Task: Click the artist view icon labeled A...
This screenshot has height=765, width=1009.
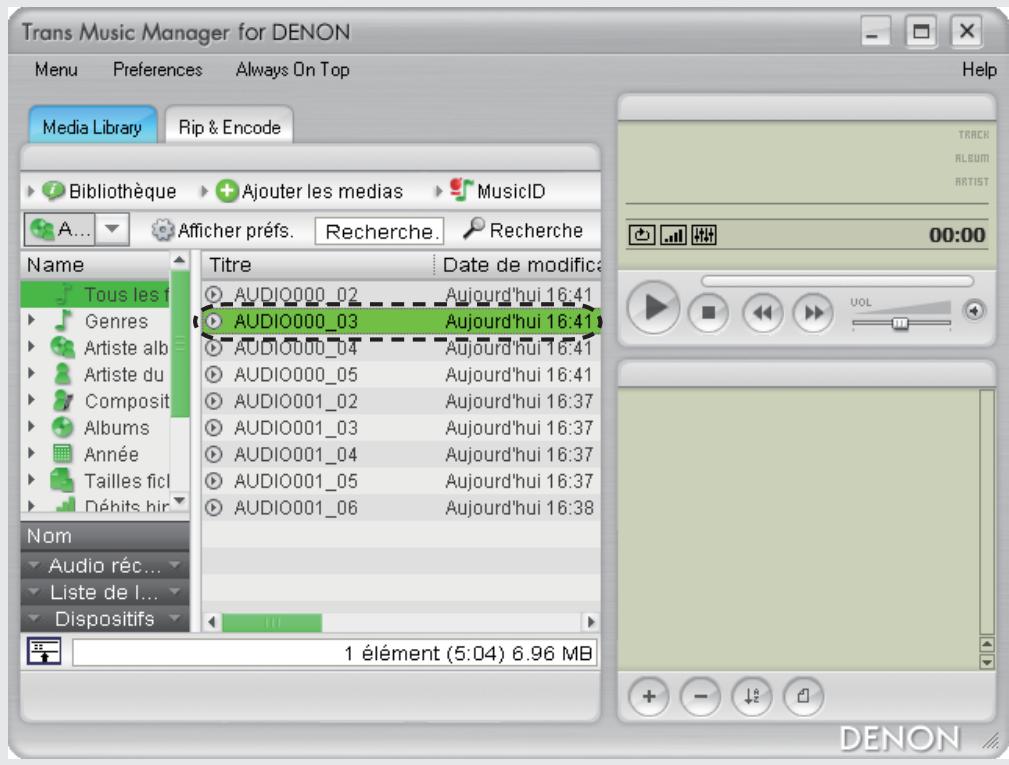Action: click(60, 229)
